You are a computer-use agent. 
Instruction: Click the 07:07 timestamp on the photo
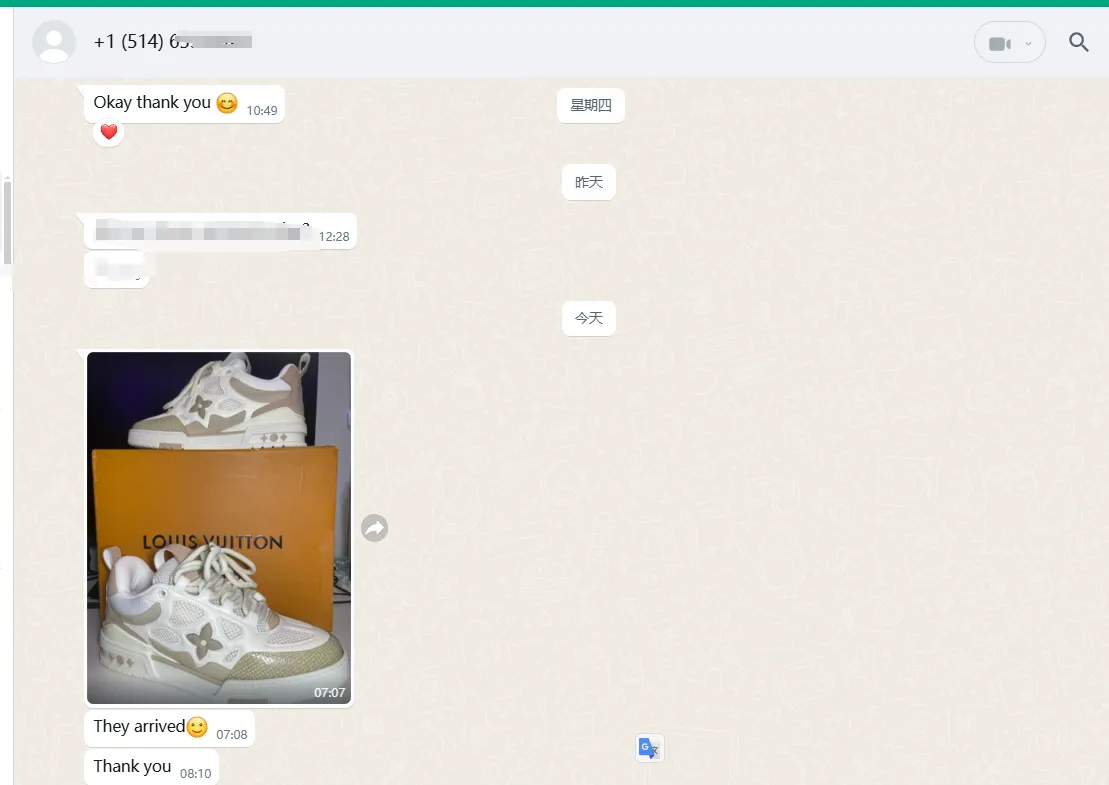330,693
